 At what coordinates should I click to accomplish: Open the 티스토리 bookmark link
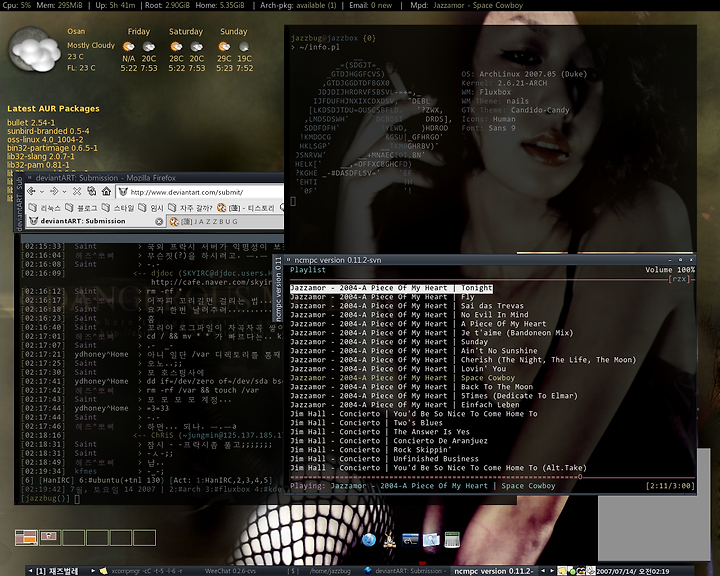coord(246,208)
